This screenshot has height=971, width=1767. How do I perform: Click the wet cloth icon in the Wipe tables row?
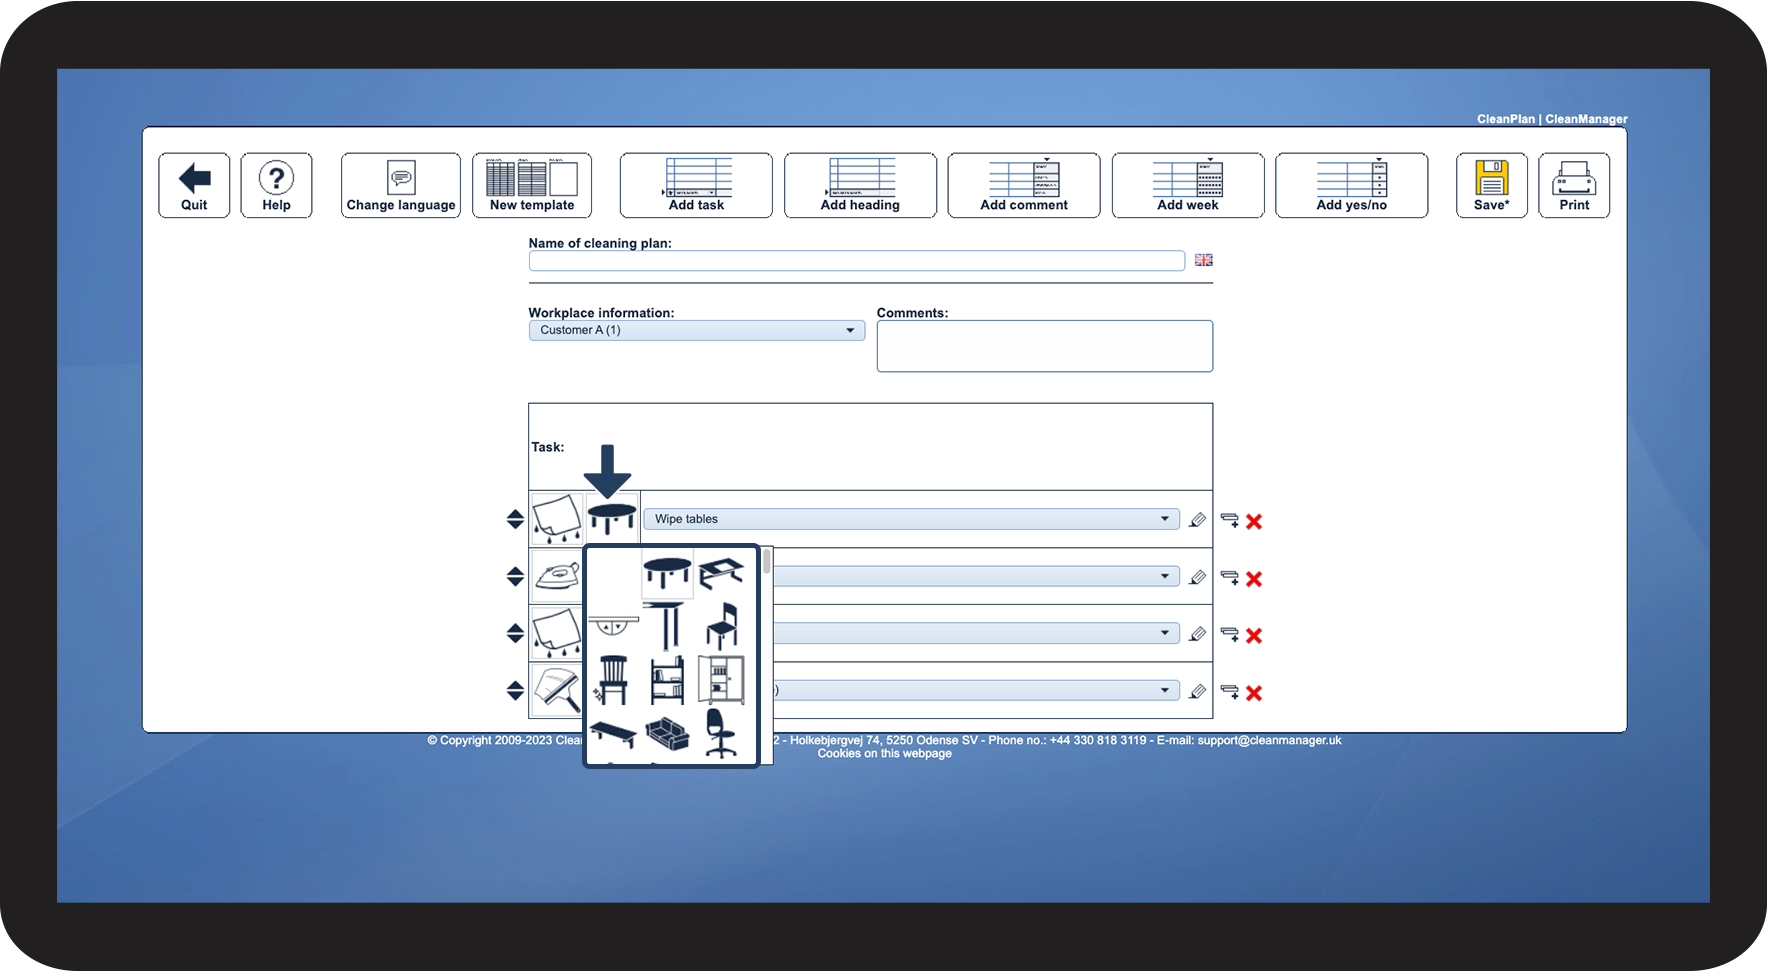(x=556, y=519)
